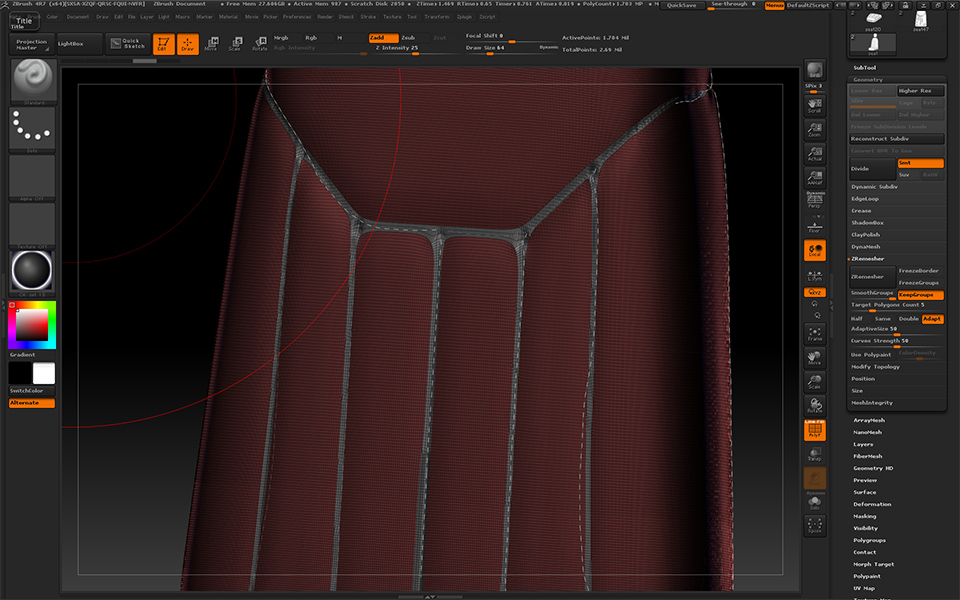
Task: Click the Frame mesh icon
Action: pyautogui.click(x=814, y=334)
